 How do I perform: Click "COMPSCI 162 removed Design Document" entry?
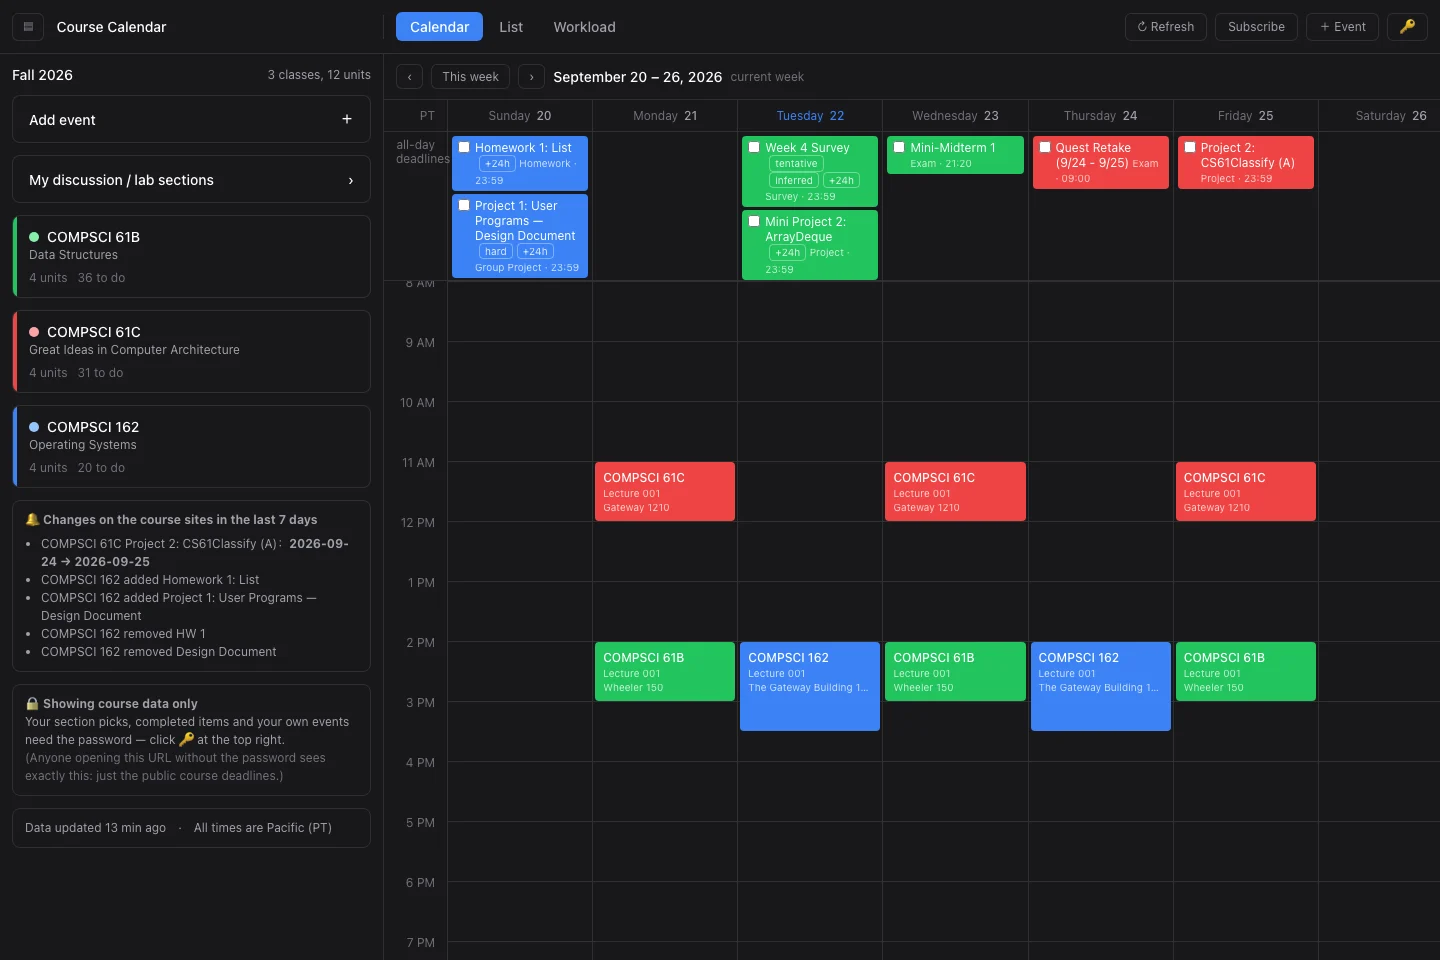[x=159, y=652]
